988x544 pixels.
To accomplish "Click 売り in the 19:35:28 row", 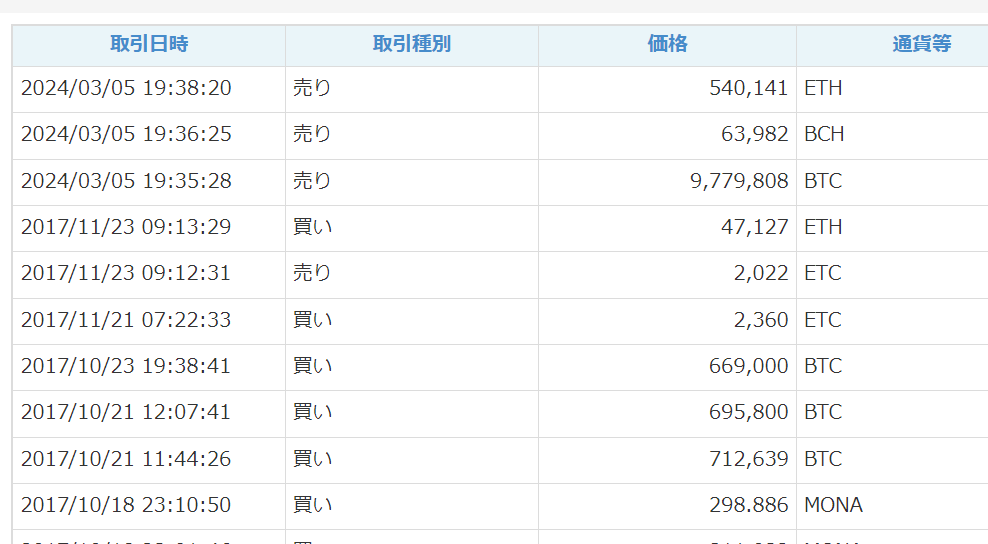I will coord(312,181).
